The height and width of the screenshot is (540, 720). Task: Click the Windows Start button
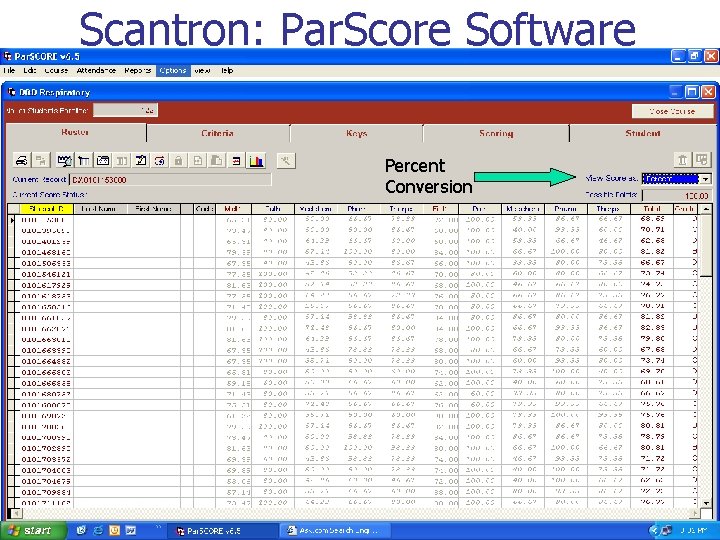pyautogui.click(x=33, y=531)
